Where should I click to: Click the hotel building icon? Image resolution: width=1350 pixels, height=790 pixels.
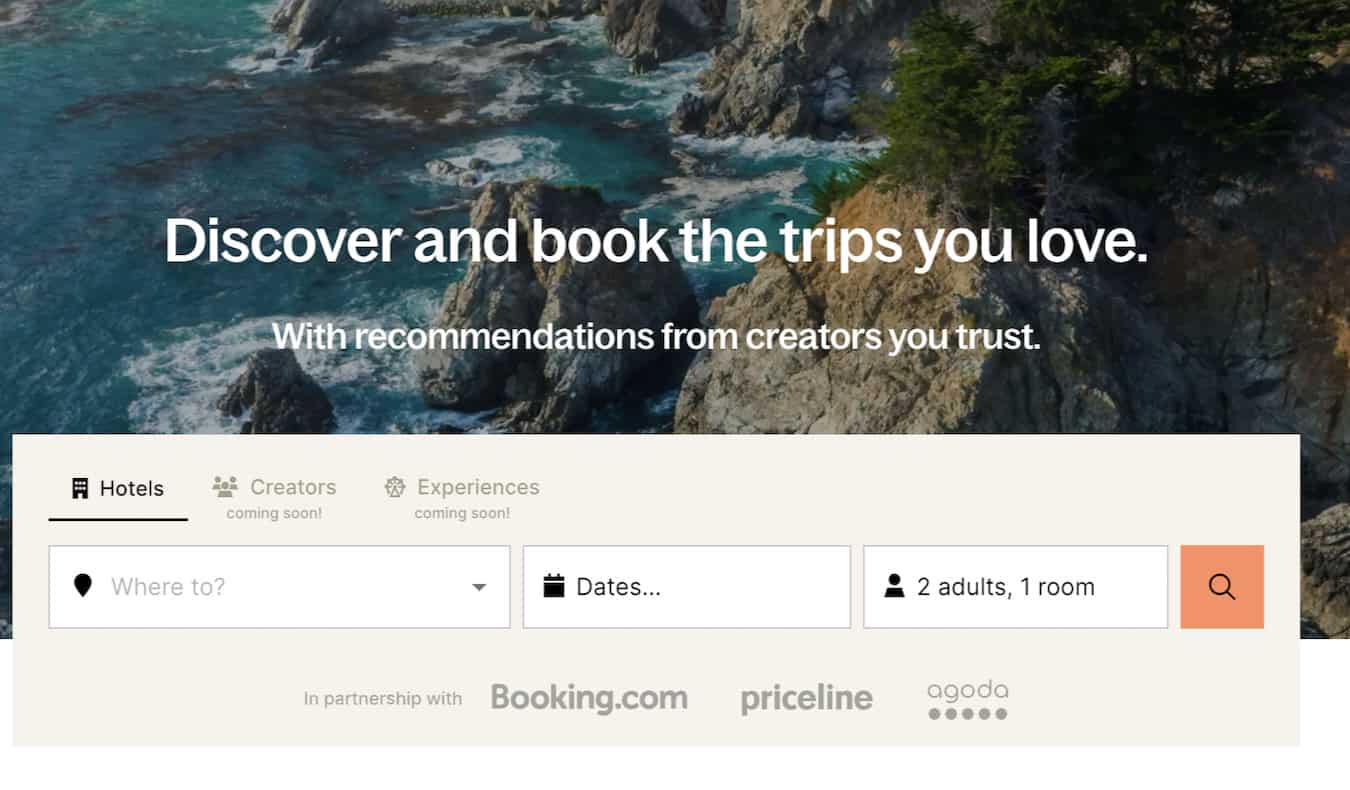tap(80, 488)
